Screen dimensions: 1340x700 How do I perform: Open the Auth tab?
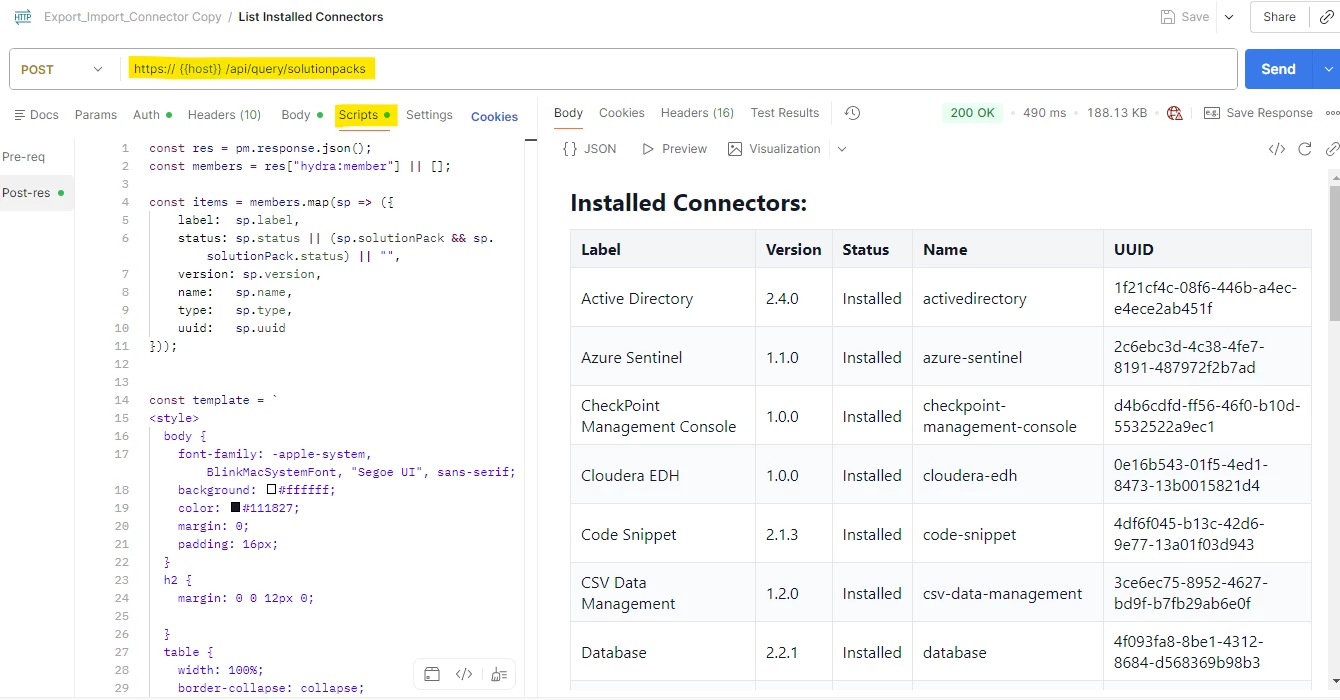152,115
